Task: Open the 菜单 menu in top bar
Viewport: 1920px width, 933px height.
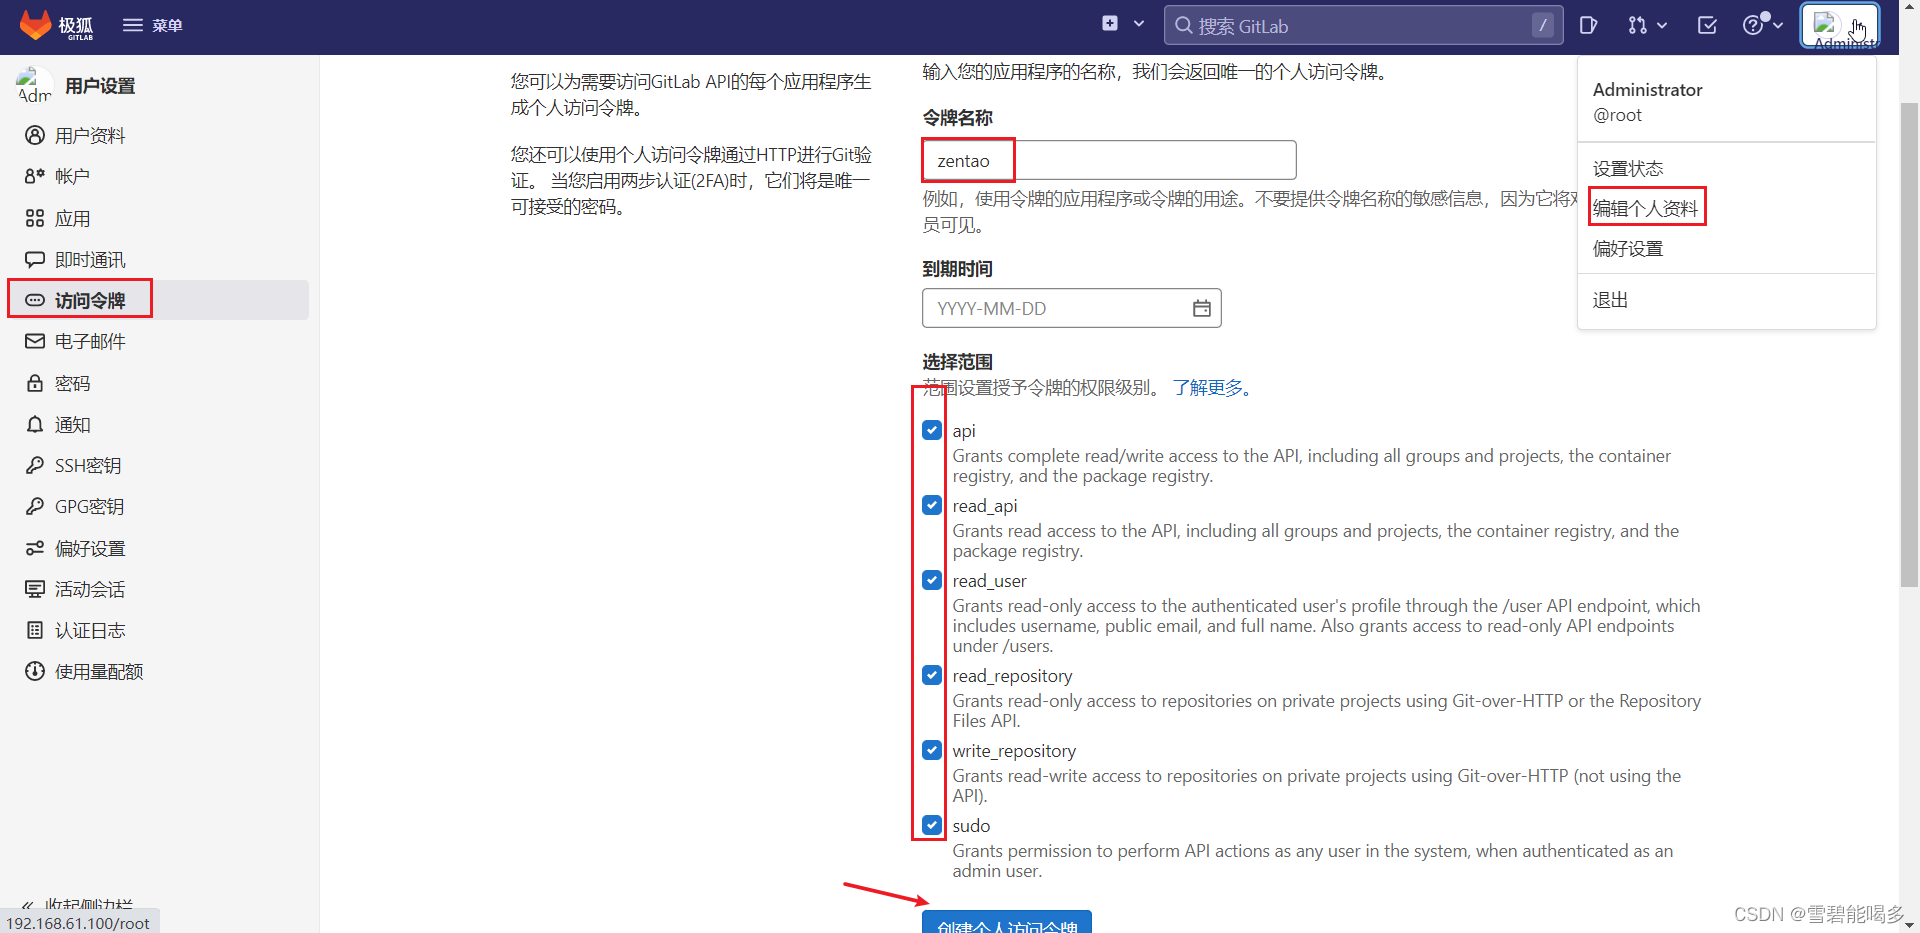Action: pos(153,25)
